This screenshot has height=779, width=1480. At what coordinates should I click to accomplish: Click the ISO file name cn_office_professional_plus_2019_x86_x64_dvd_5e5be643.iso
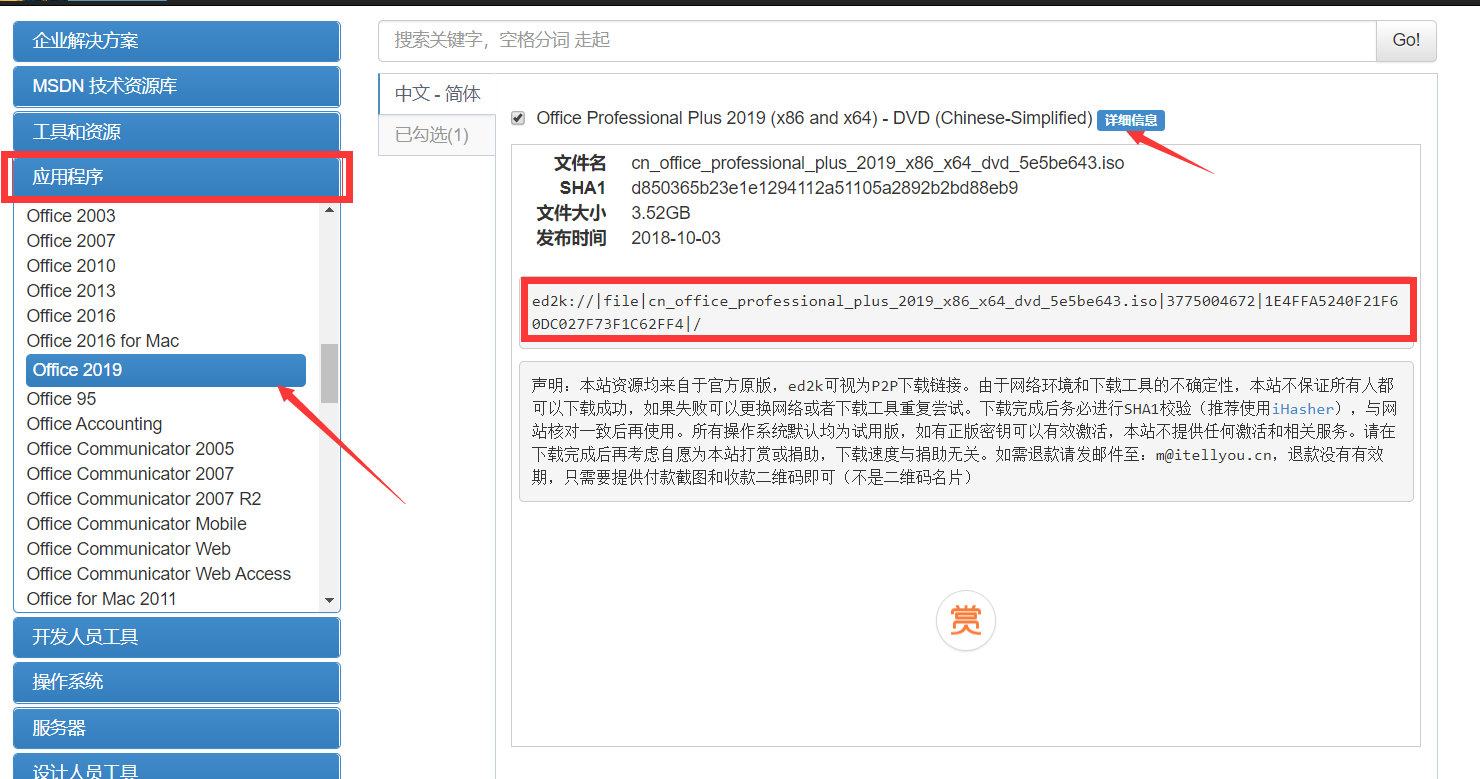coord(878,163)
